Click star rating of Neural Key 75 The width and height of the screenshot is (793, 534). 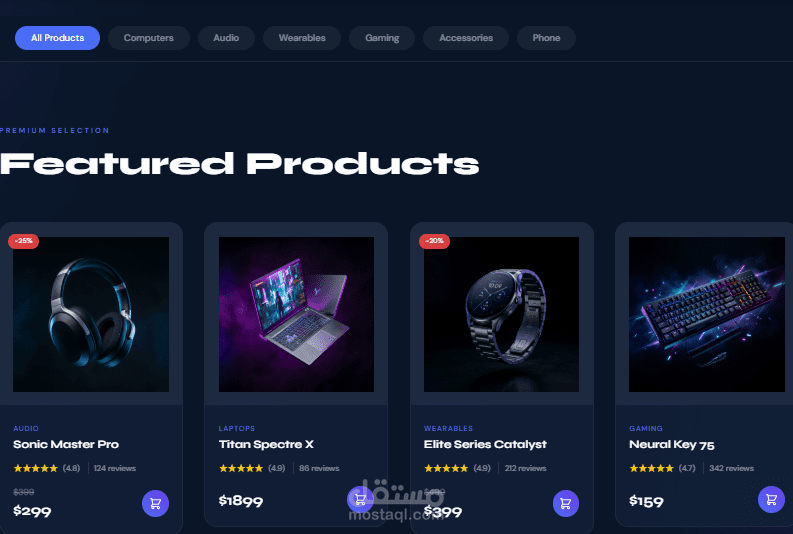coord(651,468)
